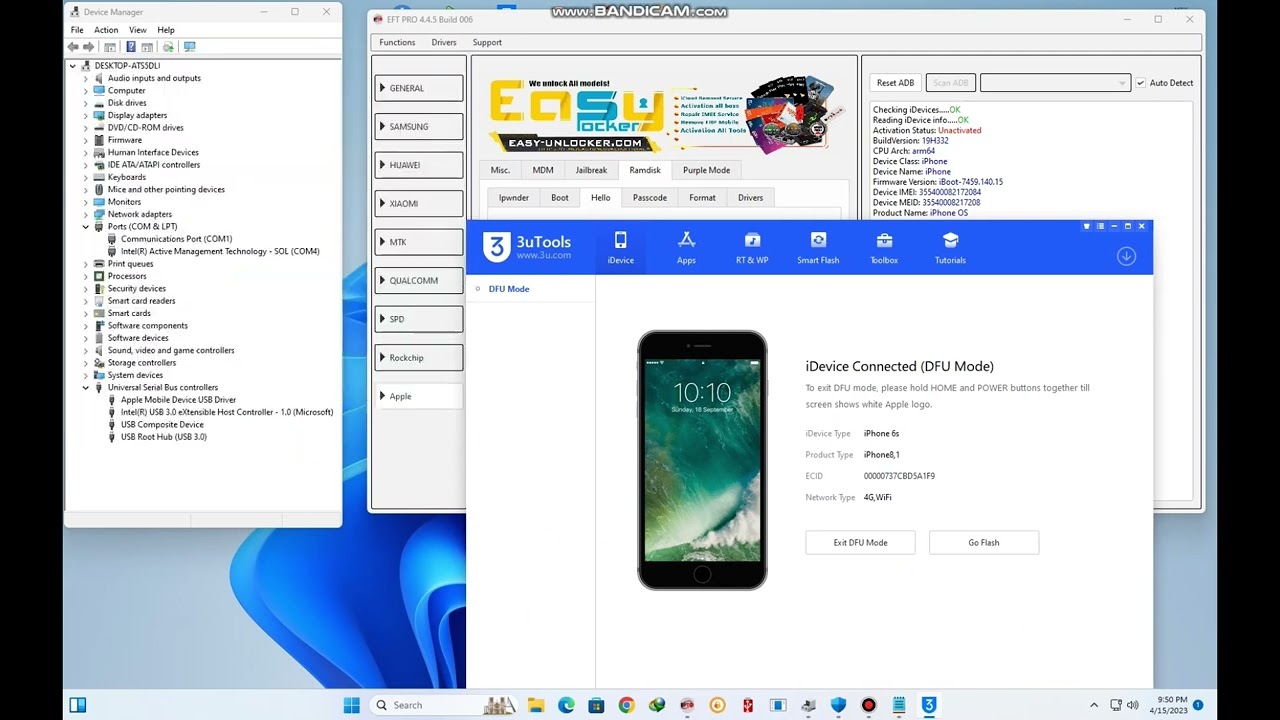Viewport: 1280px width, 720px height.
Task: Show hidden tray icons chevron
Action: (1094, 705)
